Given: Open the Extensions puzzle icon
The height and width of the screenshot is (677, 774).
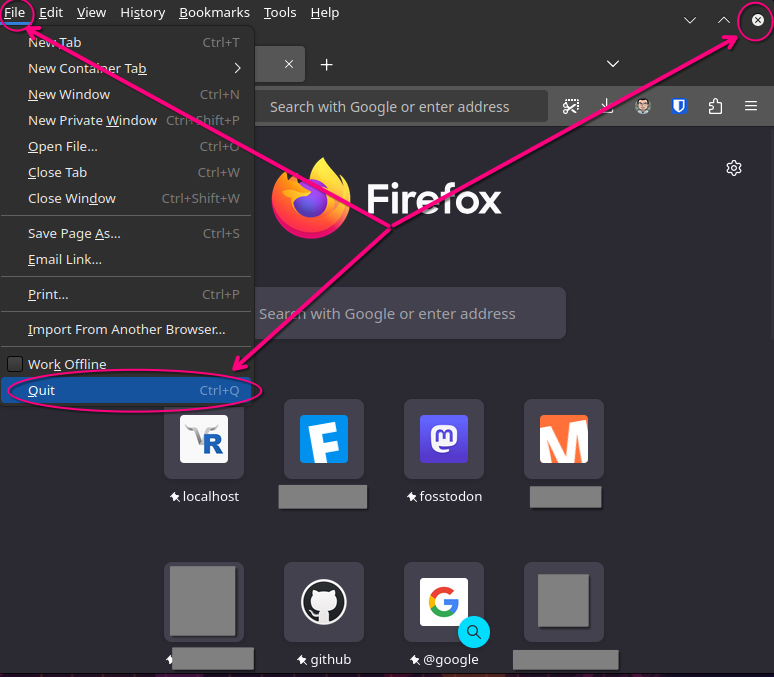Looking at the screenshot, I should pyautogui.click(x=715, y=106).
